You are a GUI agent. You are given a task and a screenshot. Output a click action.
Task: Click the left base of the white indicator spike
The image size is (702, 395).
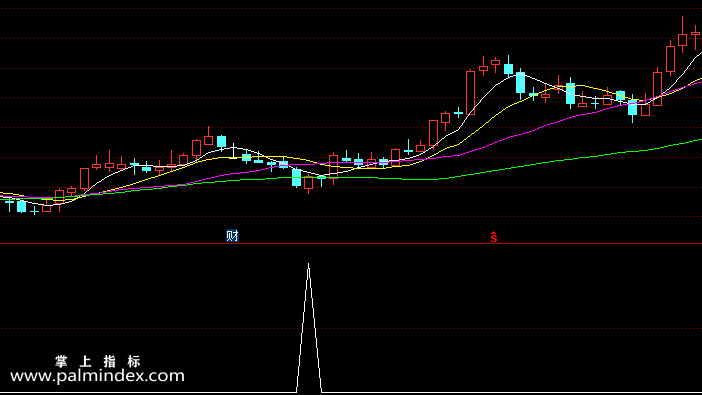(x=296, y=392)
